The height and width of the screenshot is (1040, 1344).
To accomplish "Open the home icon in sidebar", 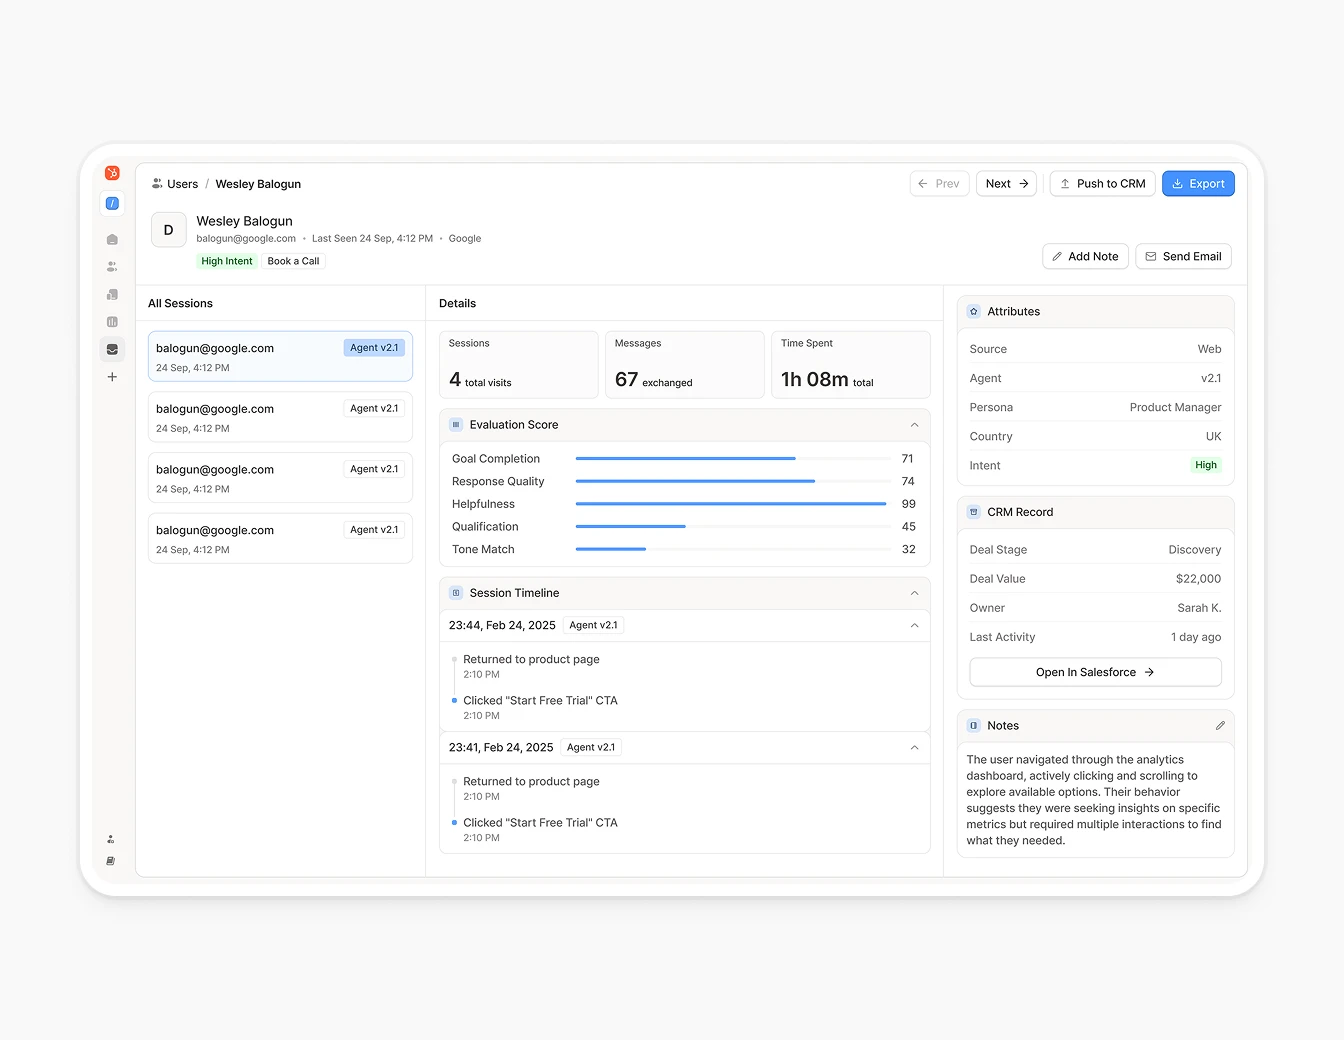I will pos(112,240).
